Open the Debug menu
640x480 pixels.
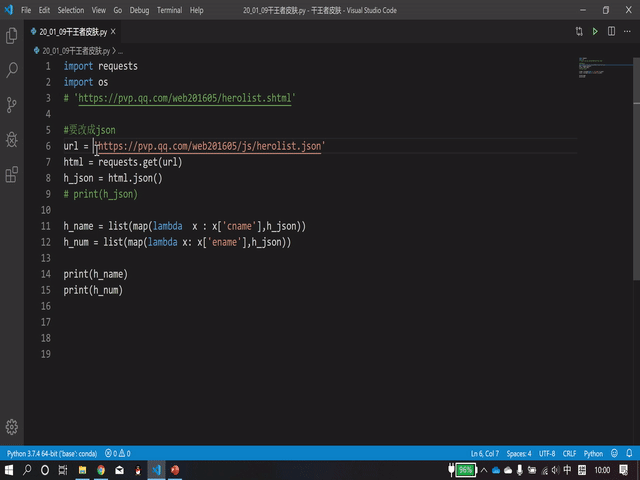tap(139, 10)
